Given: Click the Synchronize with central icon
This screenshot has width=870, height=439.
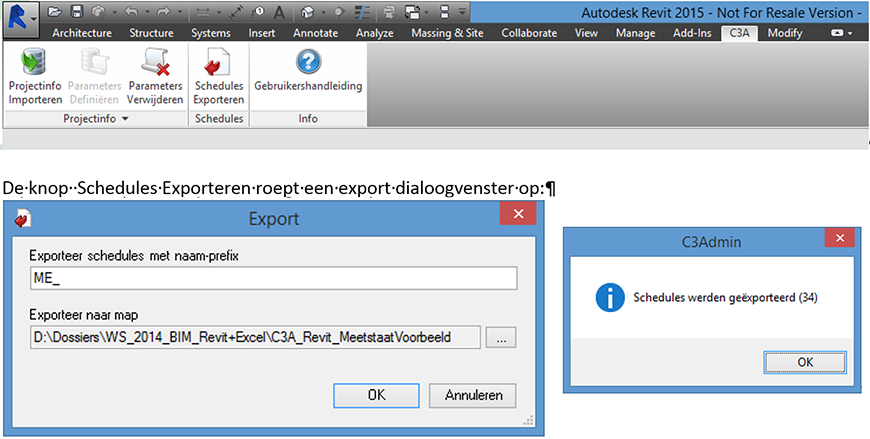Looking at the screenshot, I should [x=98, y=12].
